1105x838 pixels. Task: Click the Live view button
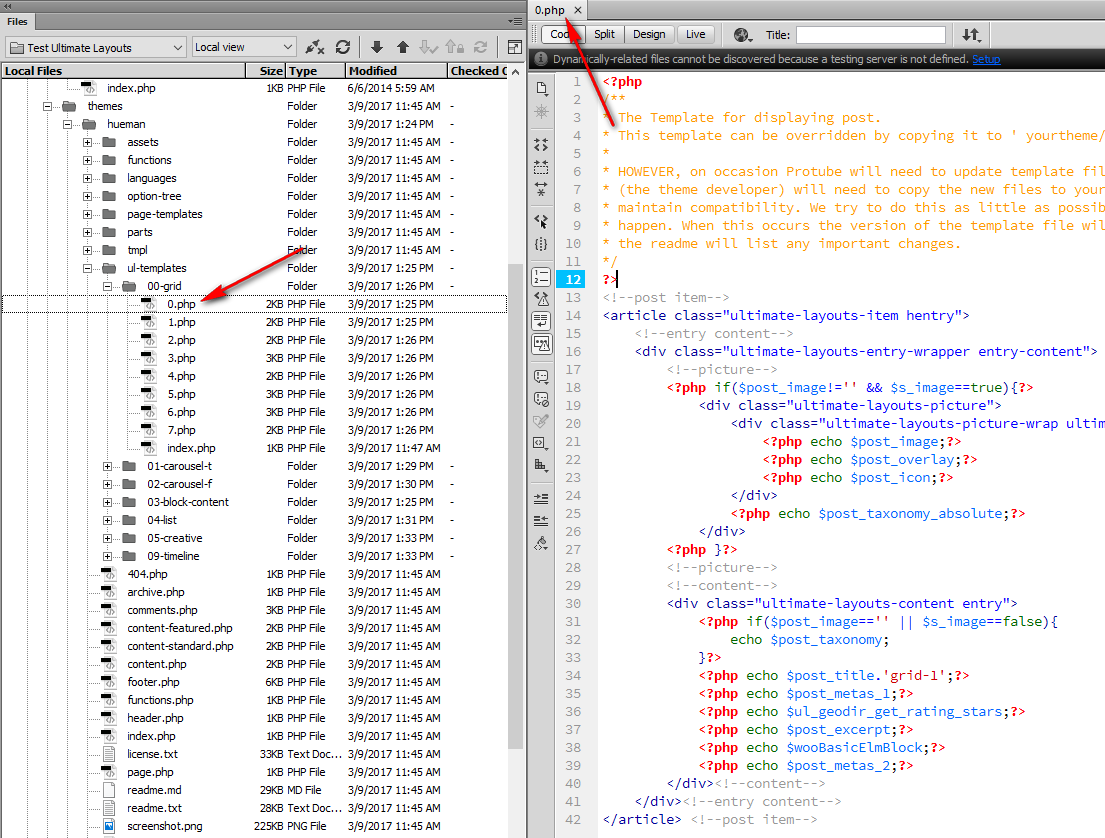[x=695, y=34]
